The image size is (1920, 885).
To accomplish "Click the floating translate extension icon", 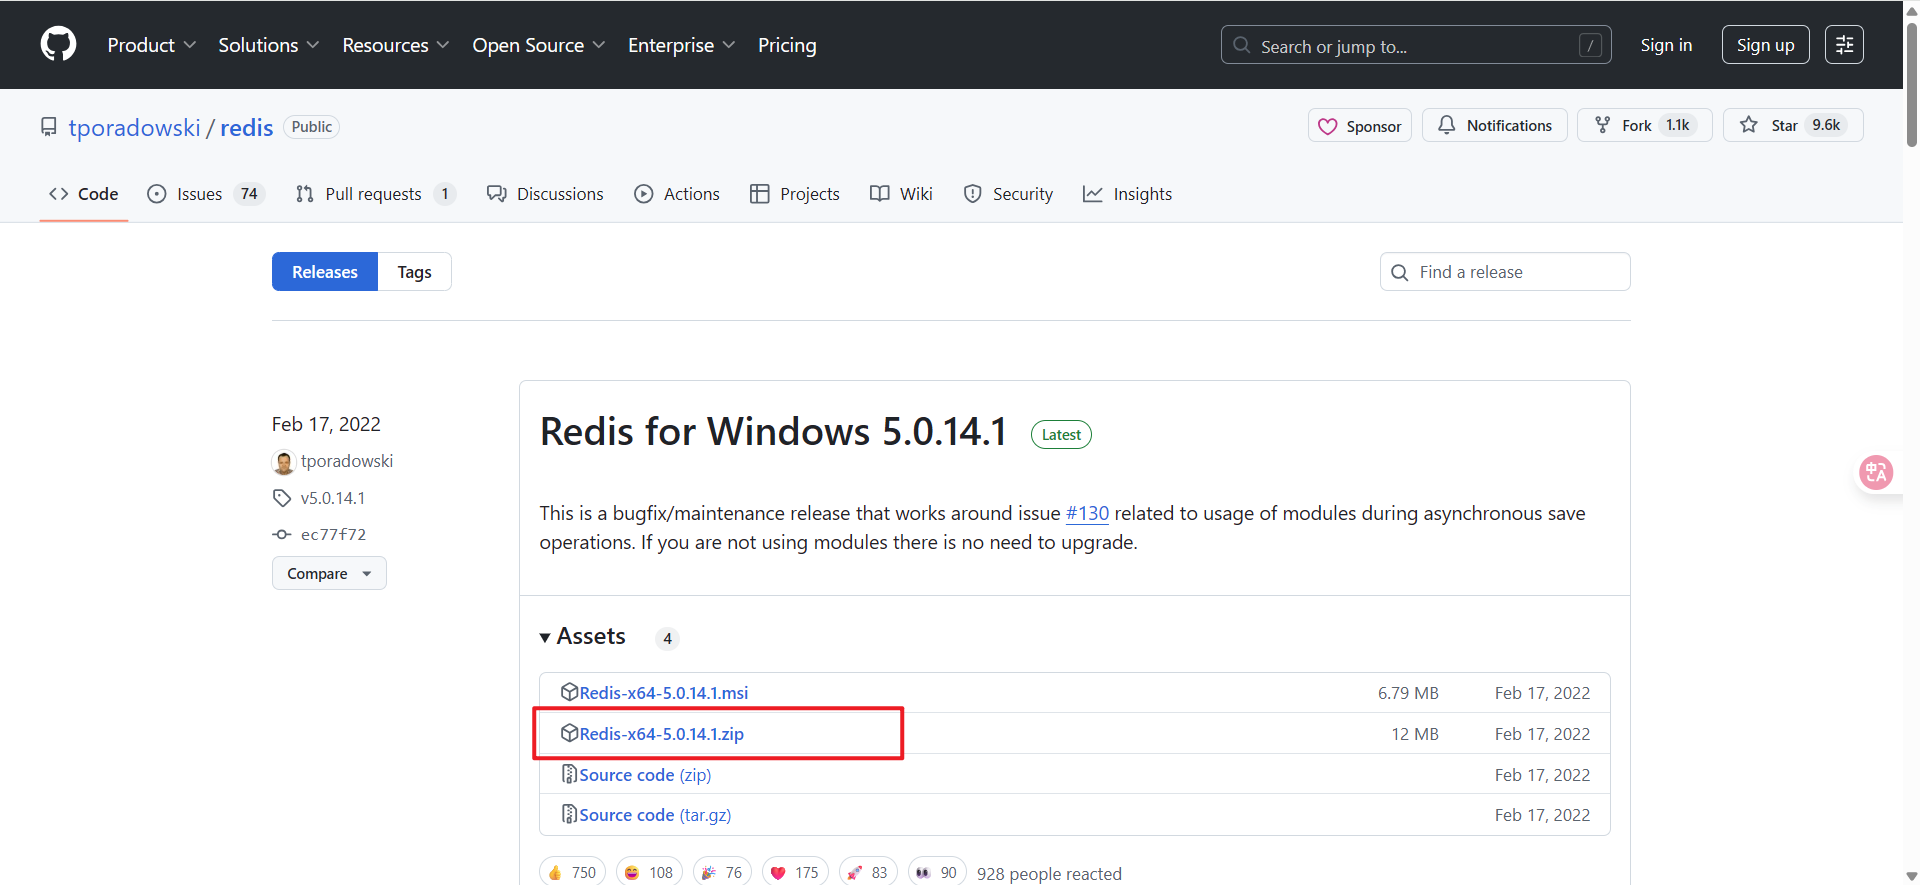I will point(1876,472).
